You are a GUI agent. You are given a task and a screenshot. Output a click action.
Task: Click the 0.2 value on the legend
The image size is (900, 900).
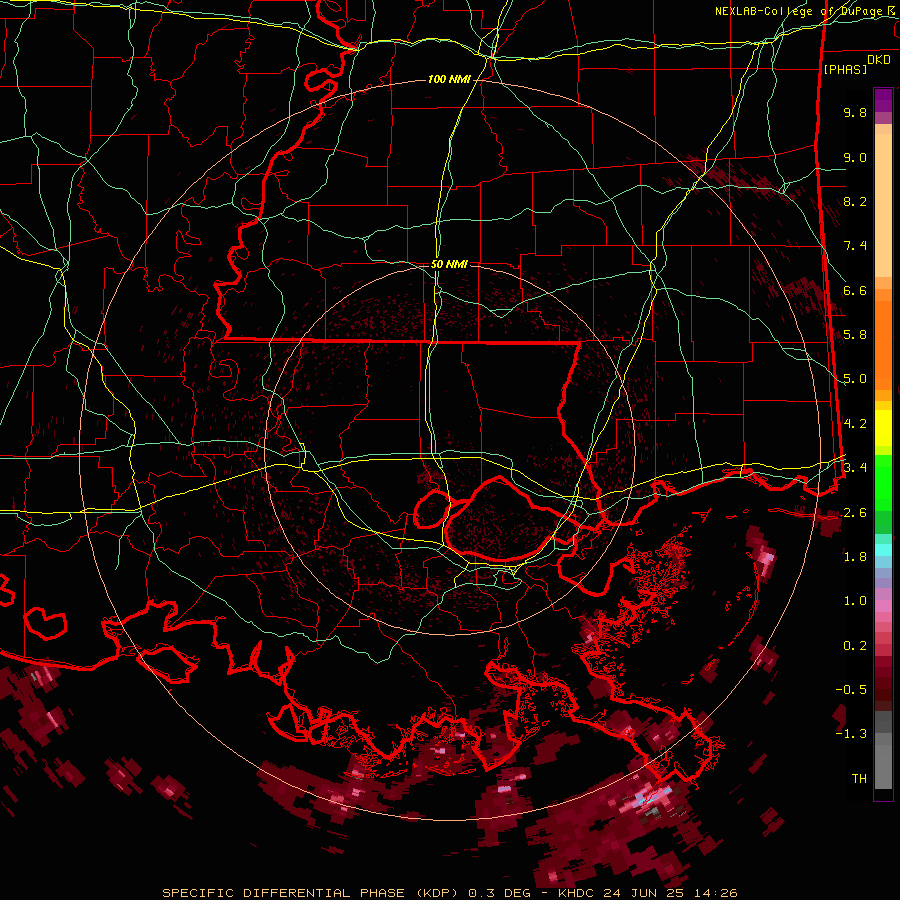coord(855,646)
